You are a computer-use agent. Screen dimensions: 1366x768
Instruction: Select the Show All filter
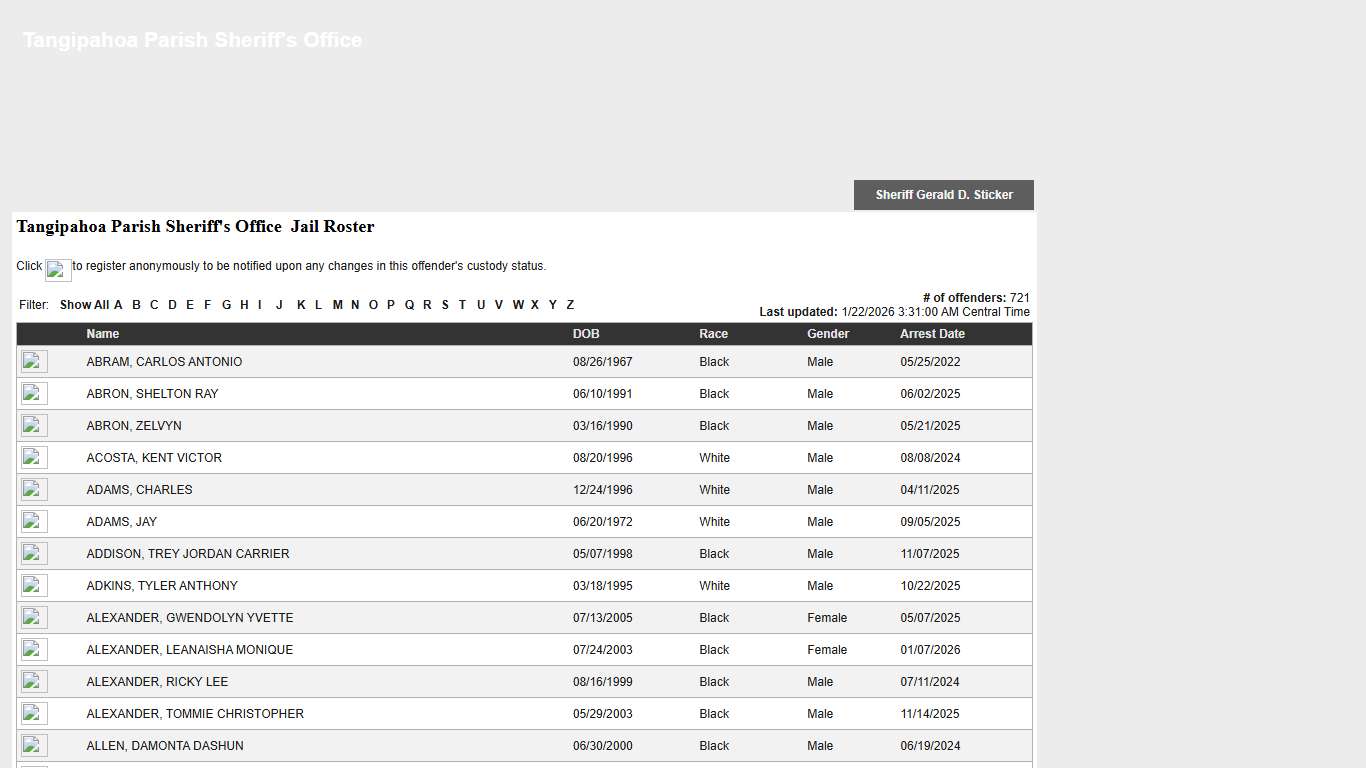point(84,305)
